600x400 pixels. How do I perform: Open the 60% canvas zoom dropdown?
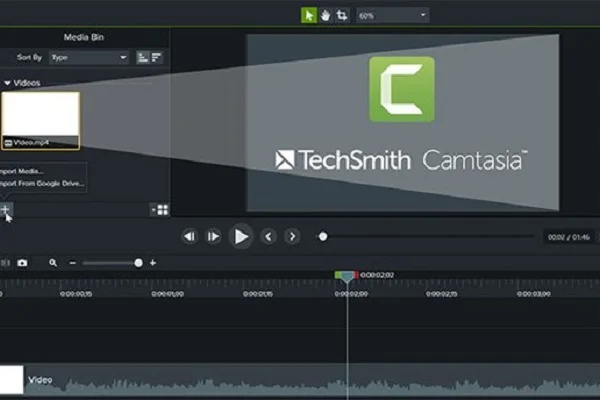pos(393,16)
